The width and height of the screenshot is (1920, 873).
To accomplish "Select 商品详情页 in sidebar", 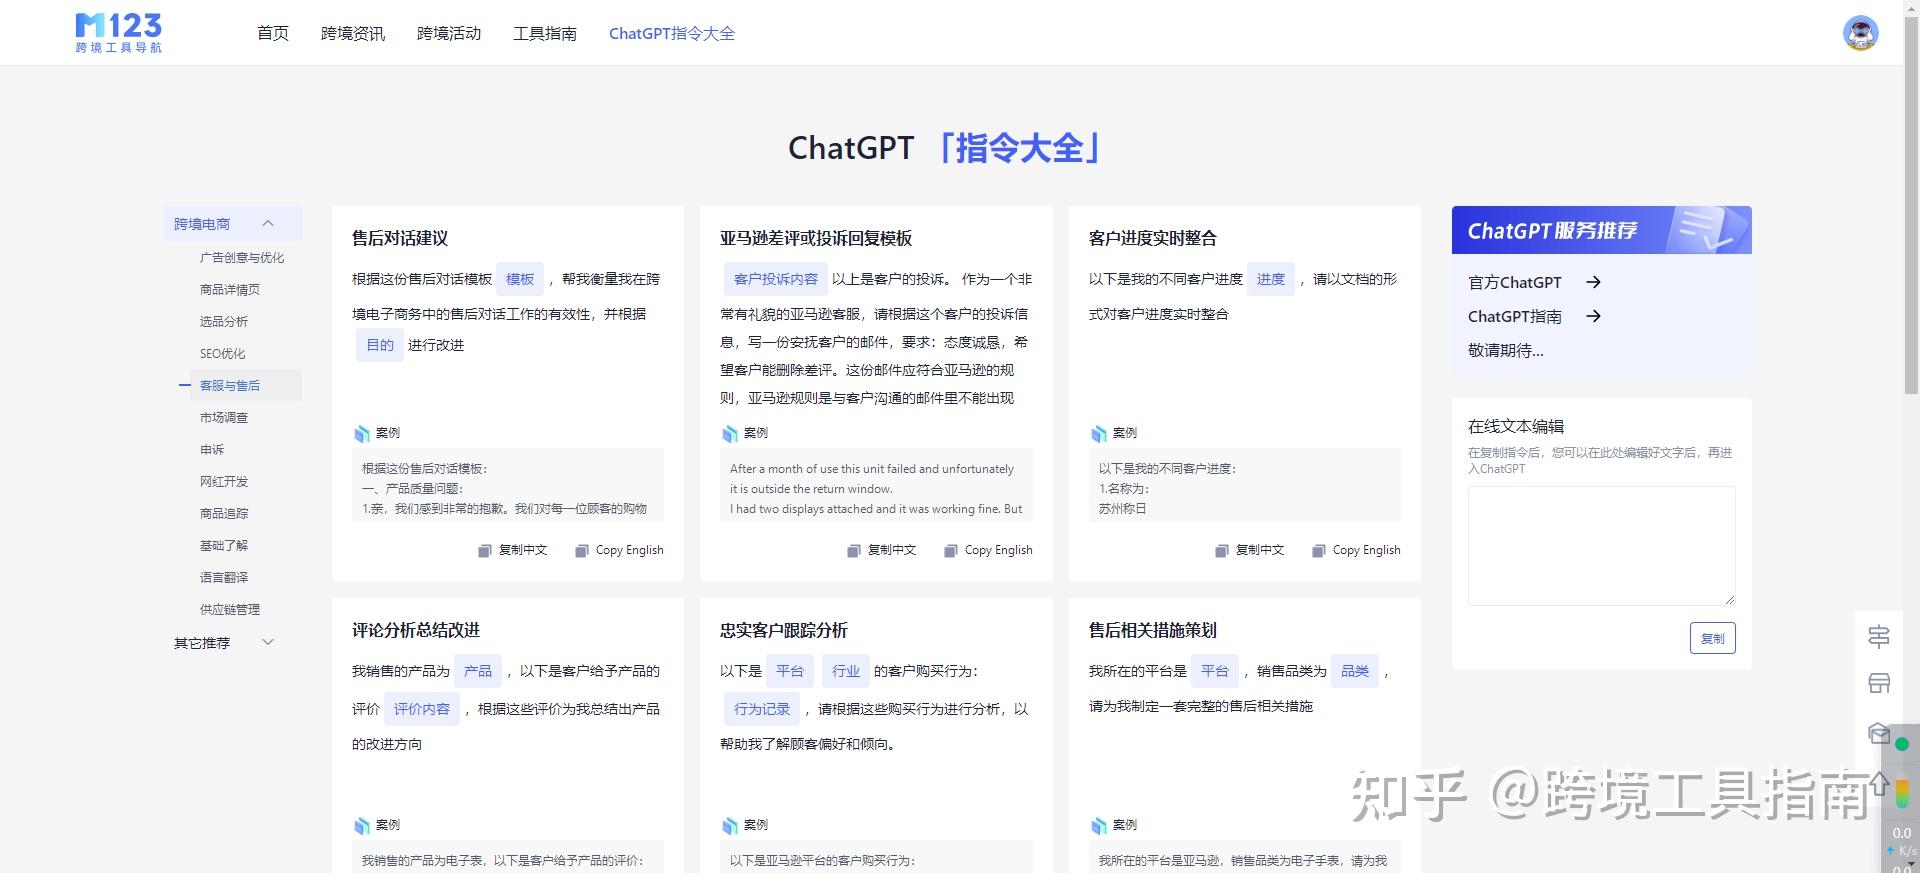I will (230, 289).
